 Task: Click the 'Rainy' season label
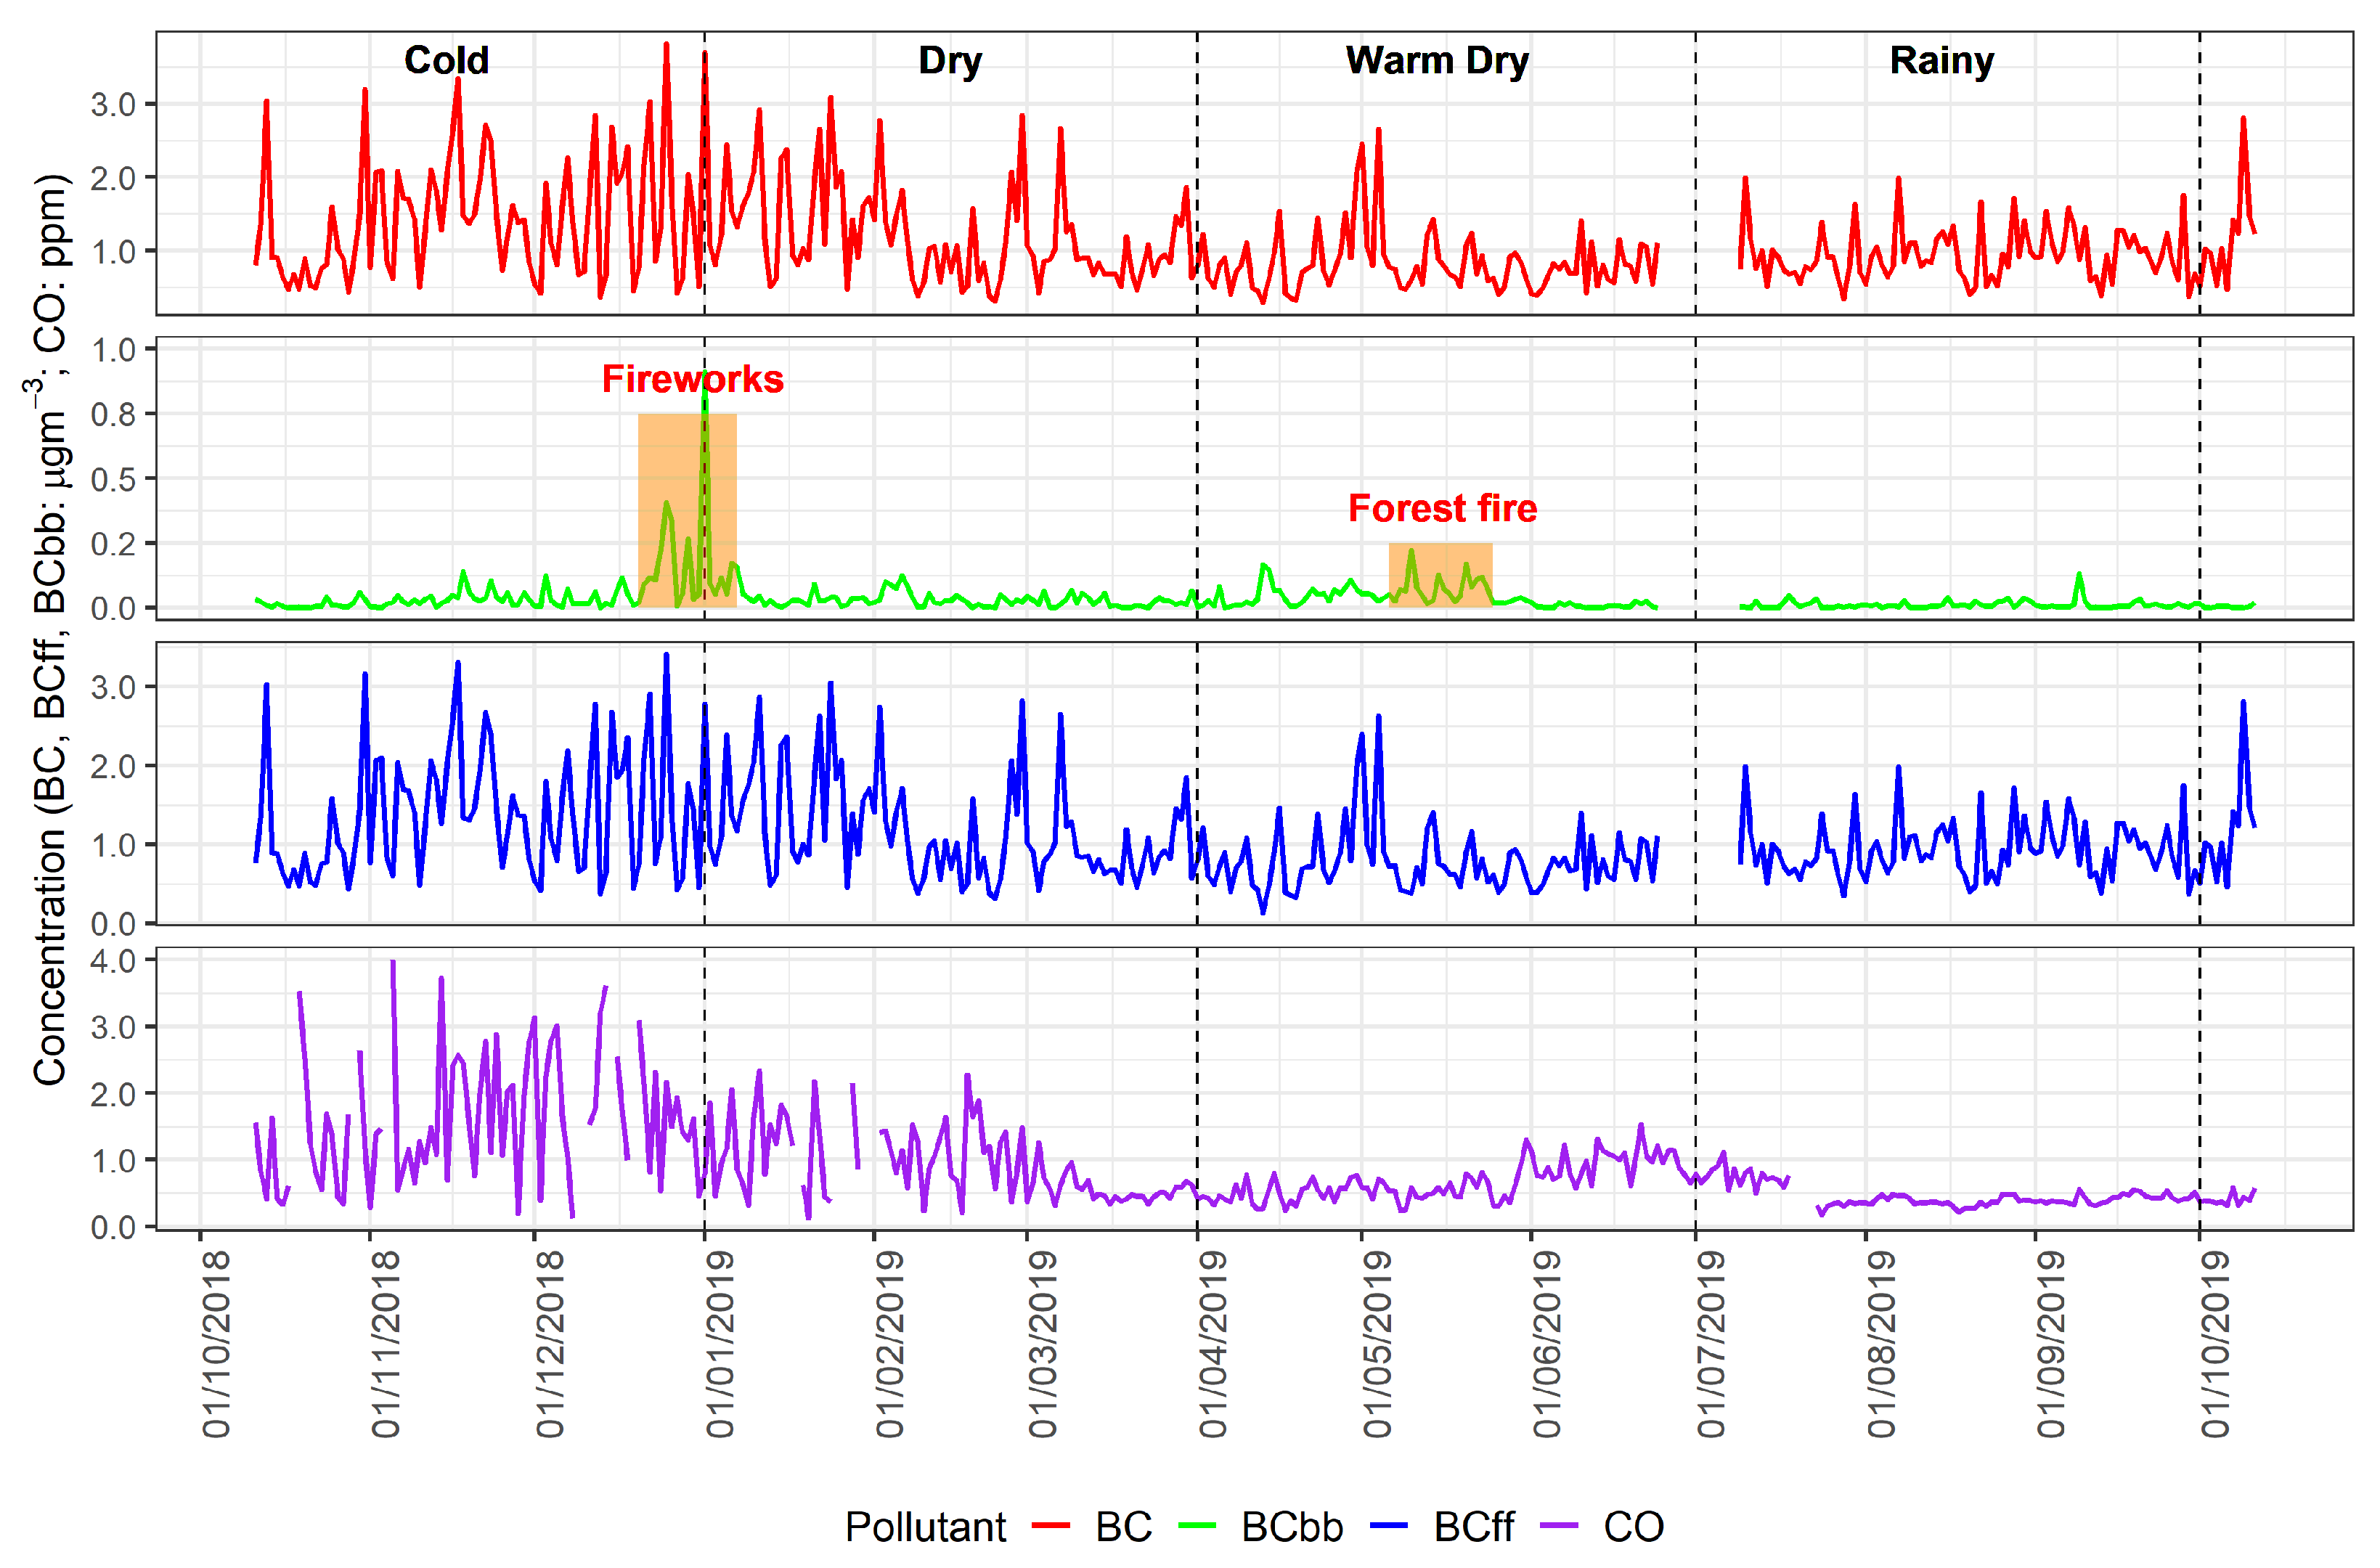(1941, 61)
